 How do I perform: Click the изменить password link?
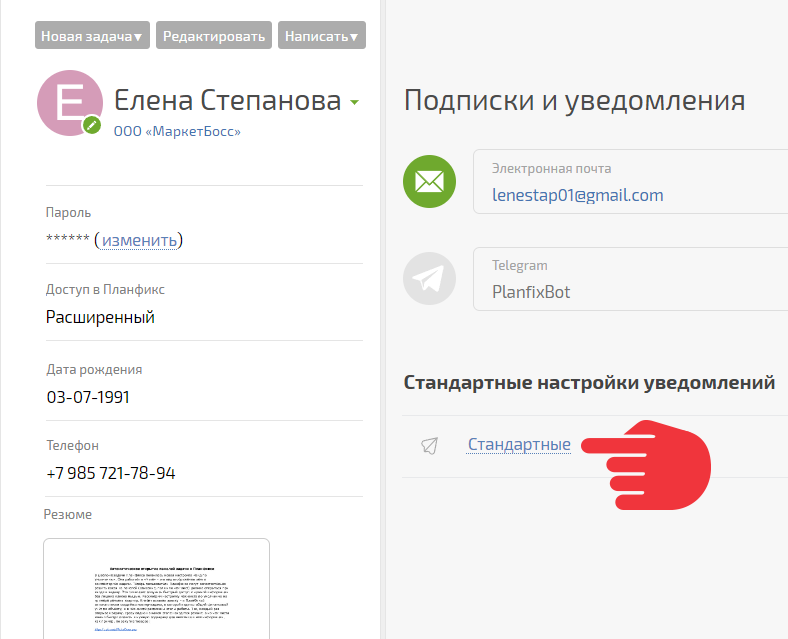pyautogui.click(x=139, y=241)
